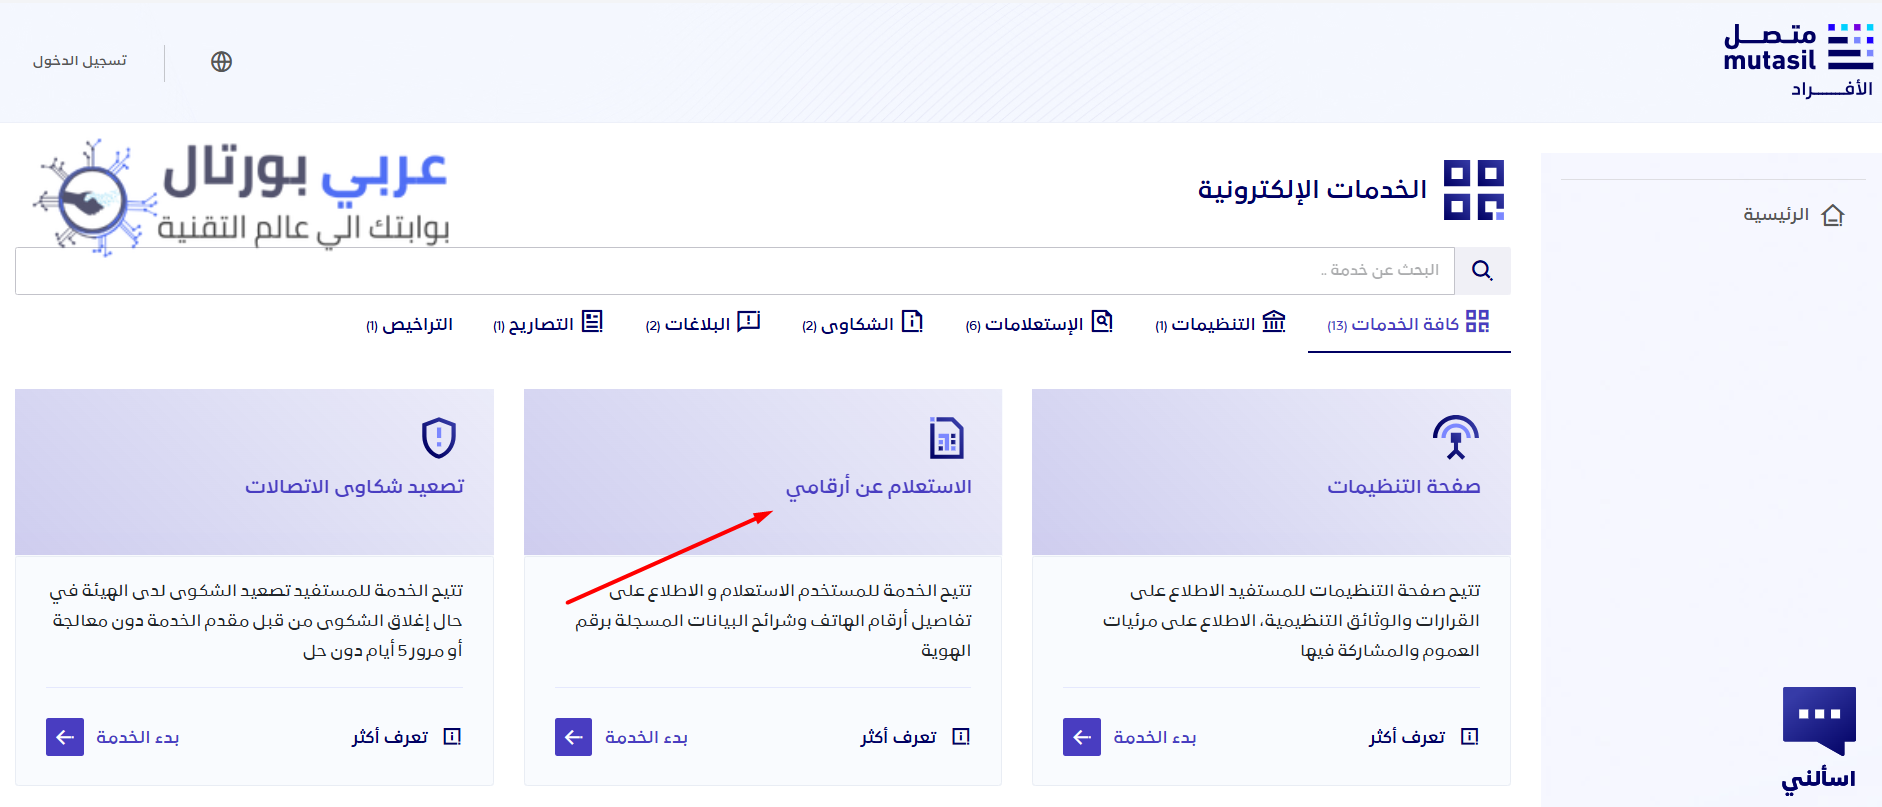This screenshot has width=1882, height=807.
Task: Click بدء الخدمة text on الاستعلام عن أرقامي card
Action: click(x=646, y=737)
